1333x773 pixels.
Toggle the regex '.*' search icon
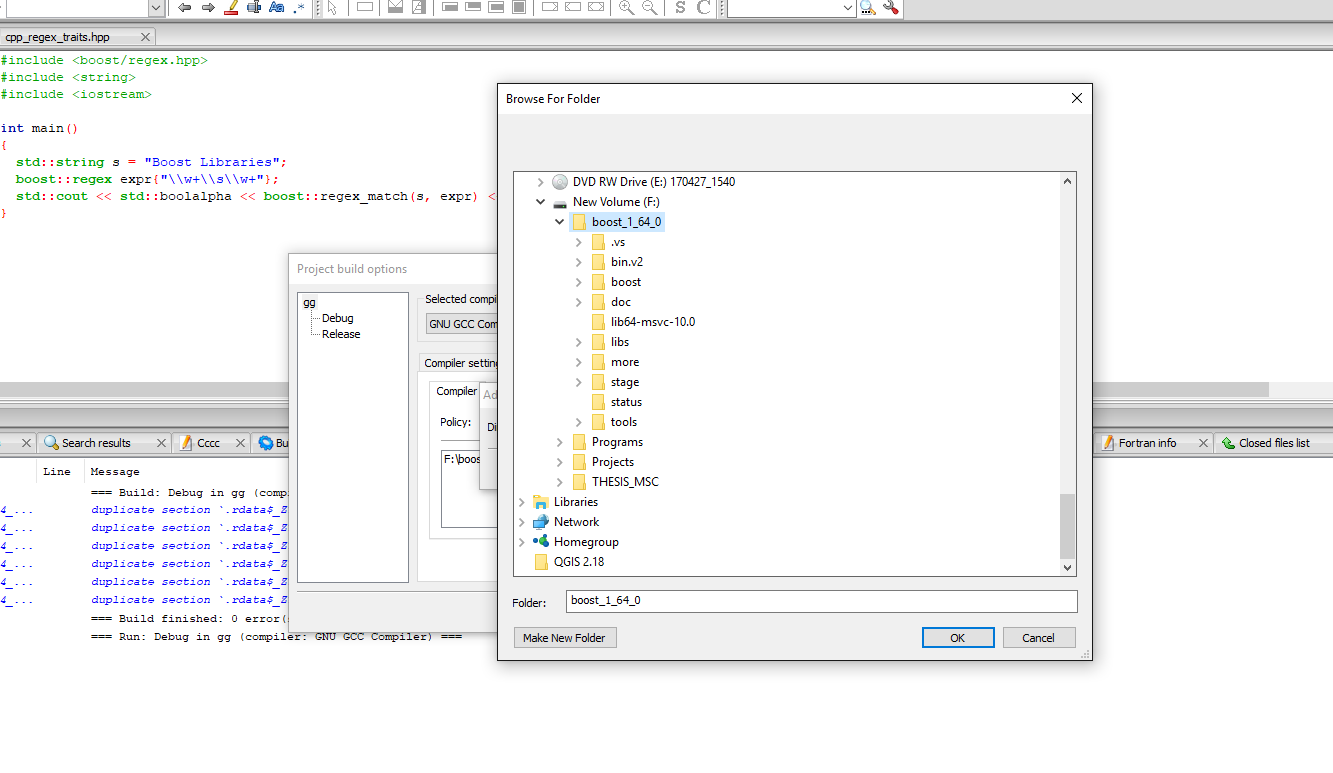coord(299,8)
